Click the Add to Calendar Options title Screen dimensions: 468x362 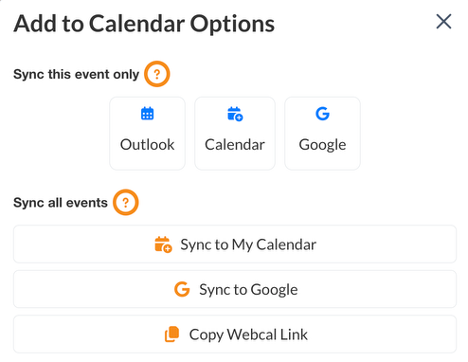coord(144,24)
